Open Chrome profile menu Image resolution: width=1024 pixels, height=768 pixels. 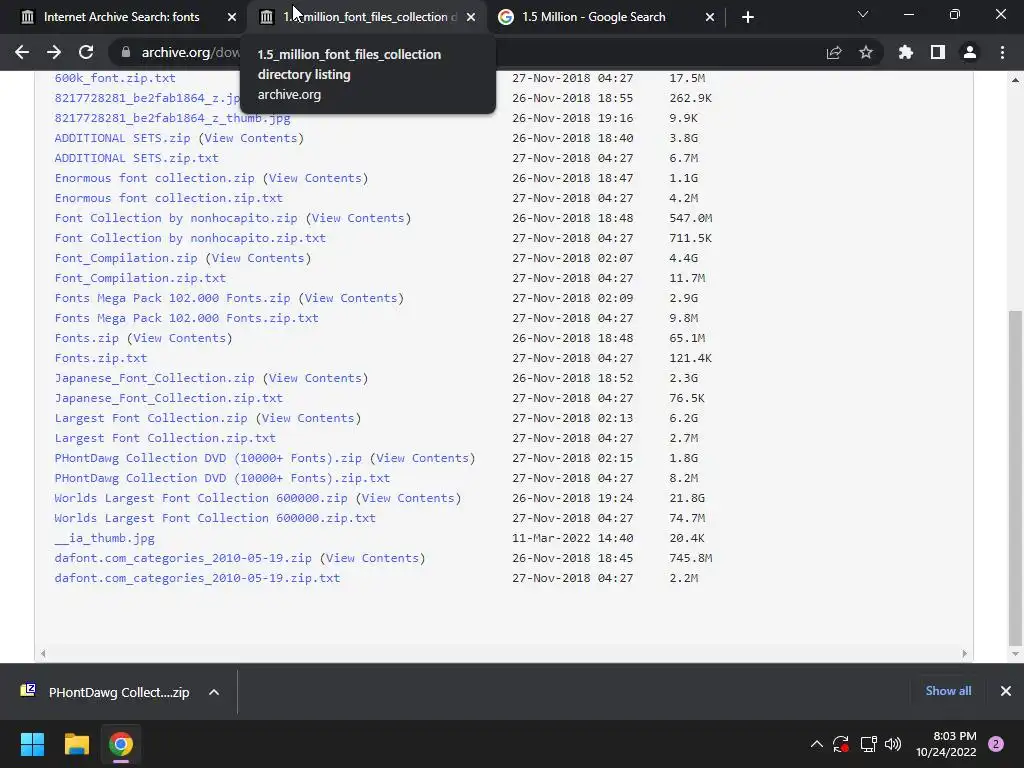[x=970, y=52]
